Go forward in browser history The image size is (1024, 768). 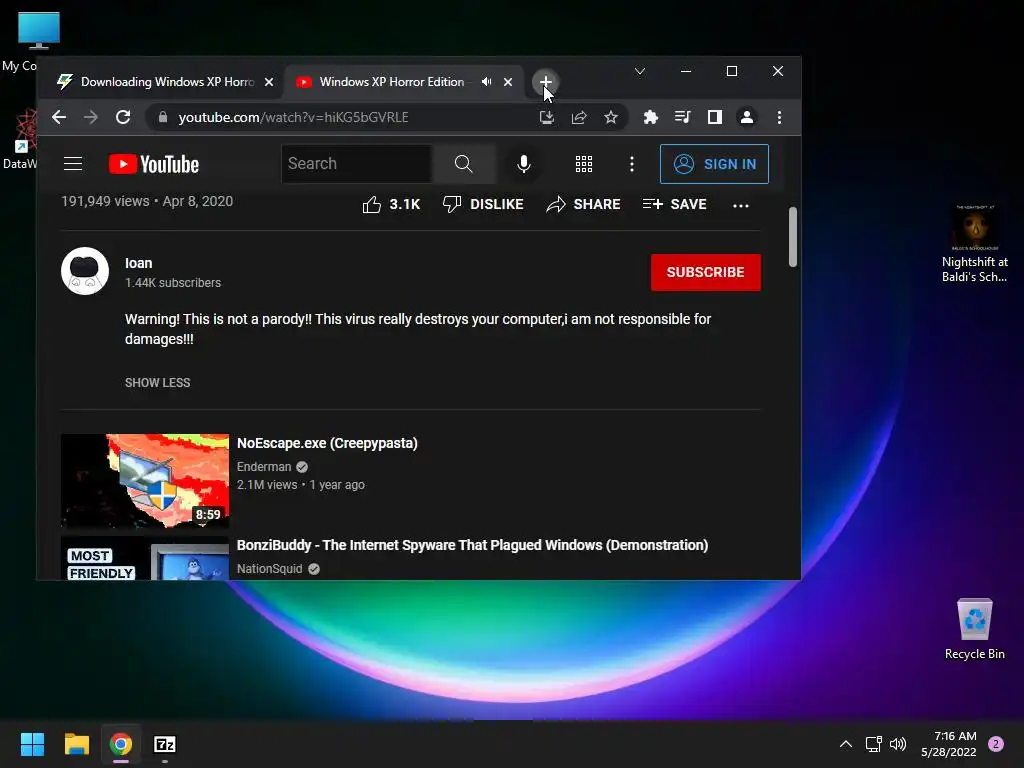tap(91, 118)
